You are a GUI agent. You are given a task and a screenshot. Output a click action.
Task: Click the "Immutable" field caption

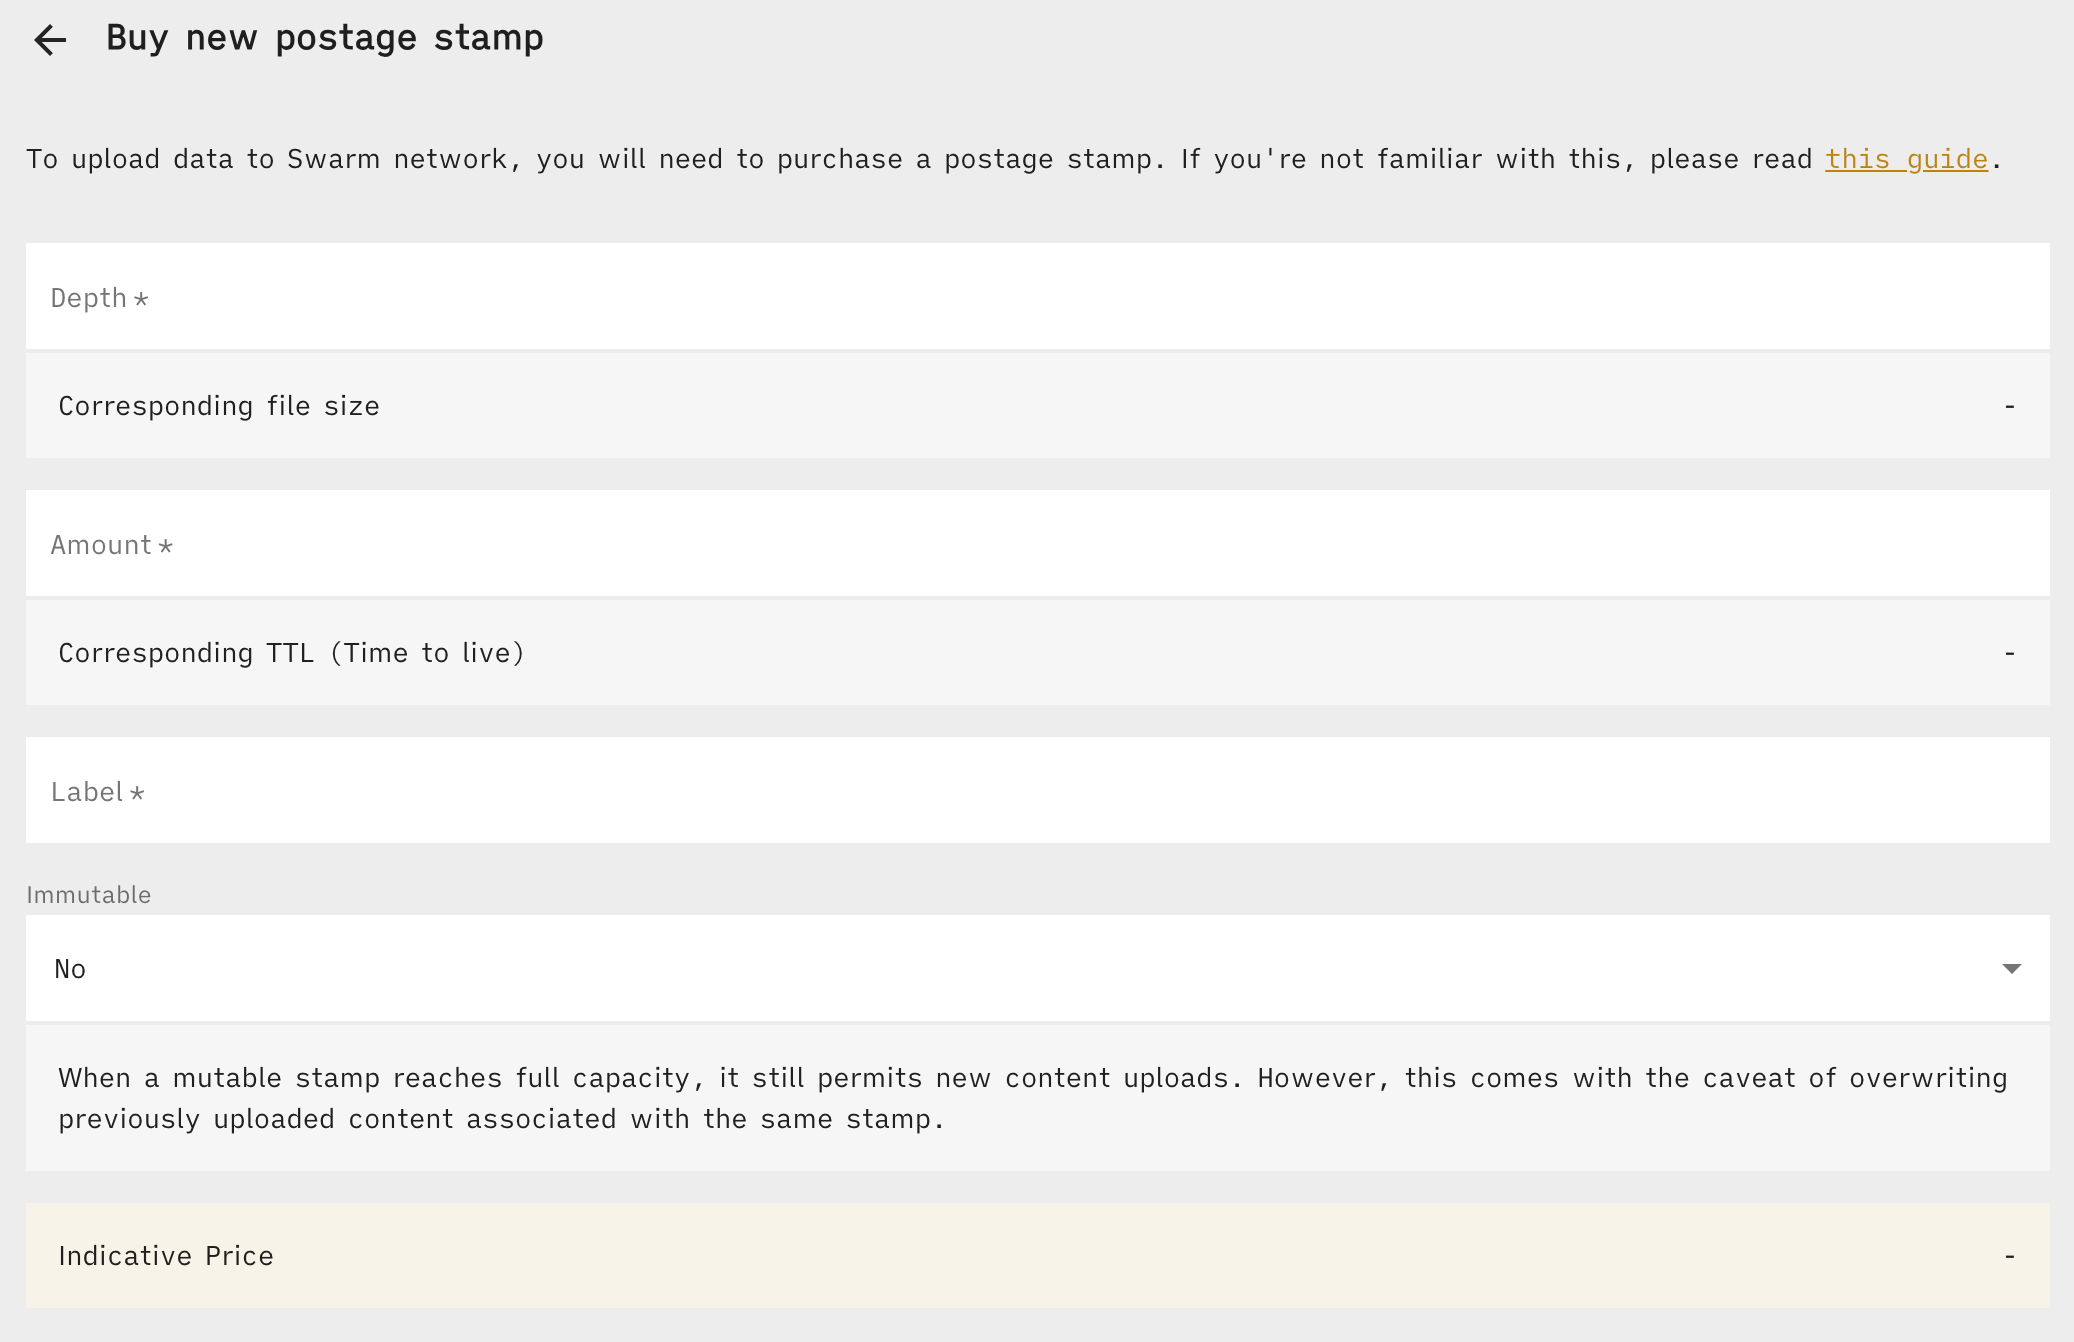(89, 895)
